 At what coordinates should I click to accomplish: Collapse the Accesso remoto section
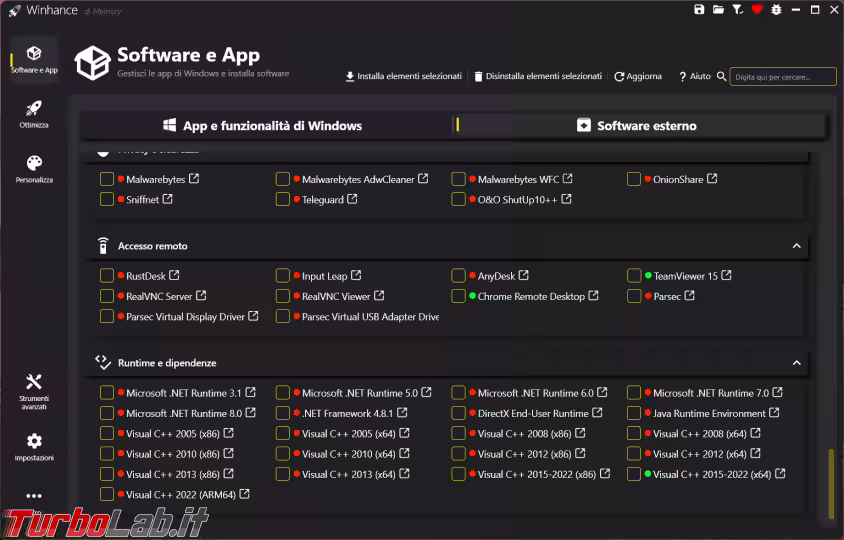tap(797, 246)
